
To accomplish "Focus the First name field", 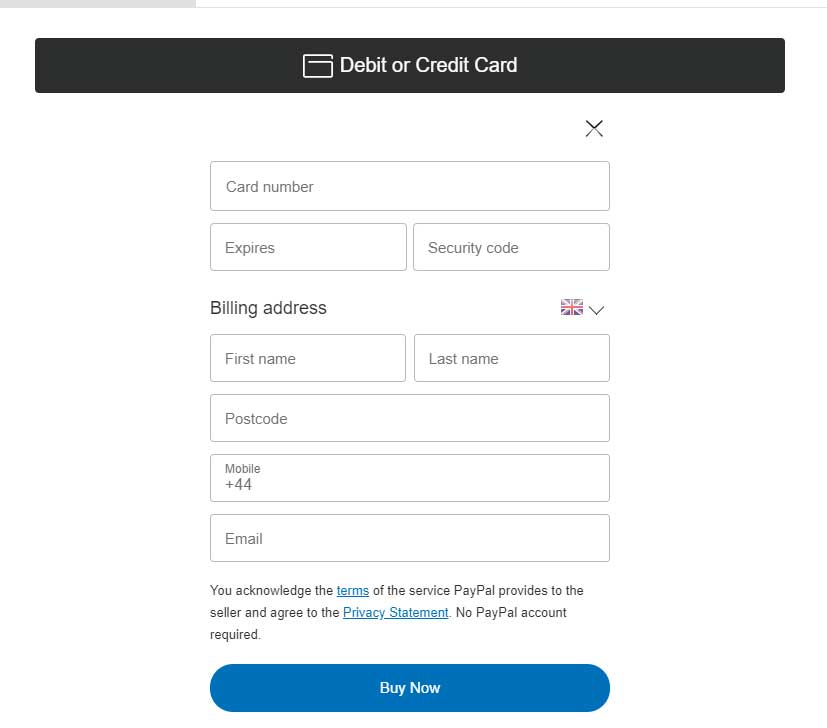I will 308,358.
